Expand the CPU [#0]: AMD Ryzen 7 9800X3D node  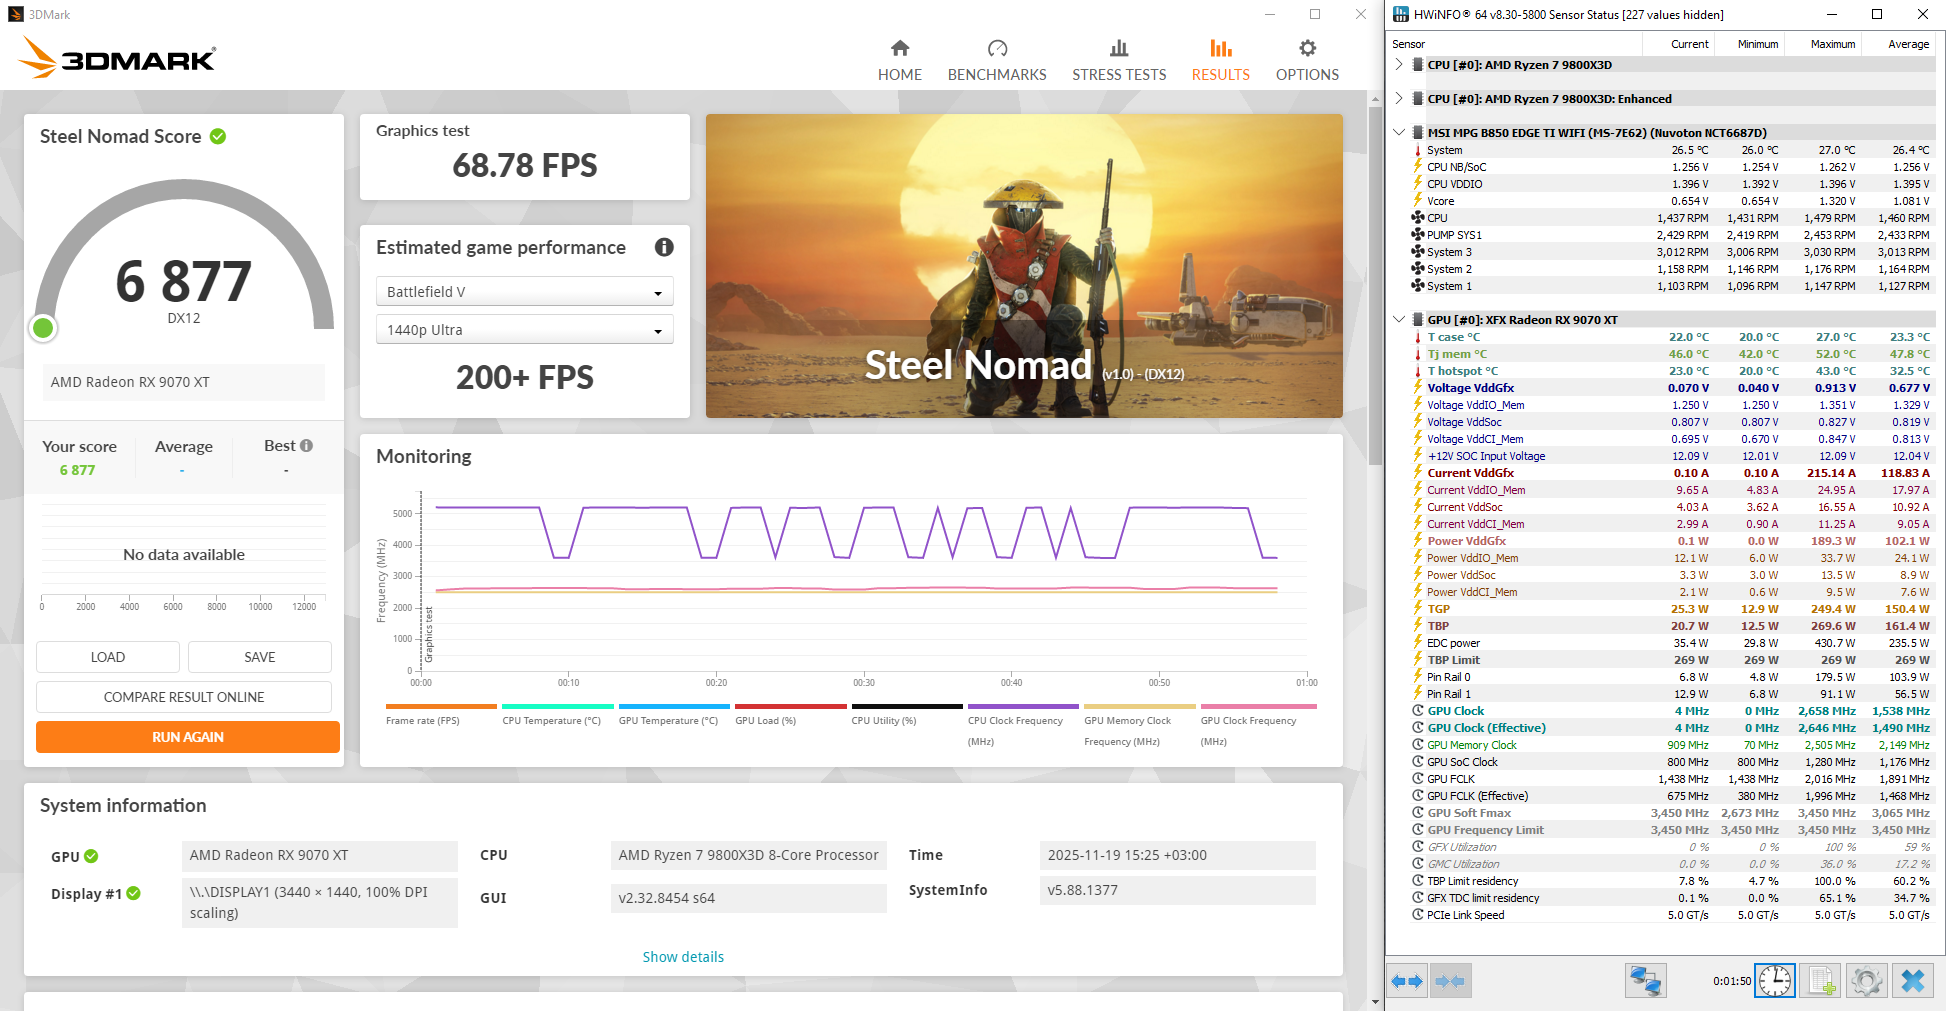(x=1399, y=65)
